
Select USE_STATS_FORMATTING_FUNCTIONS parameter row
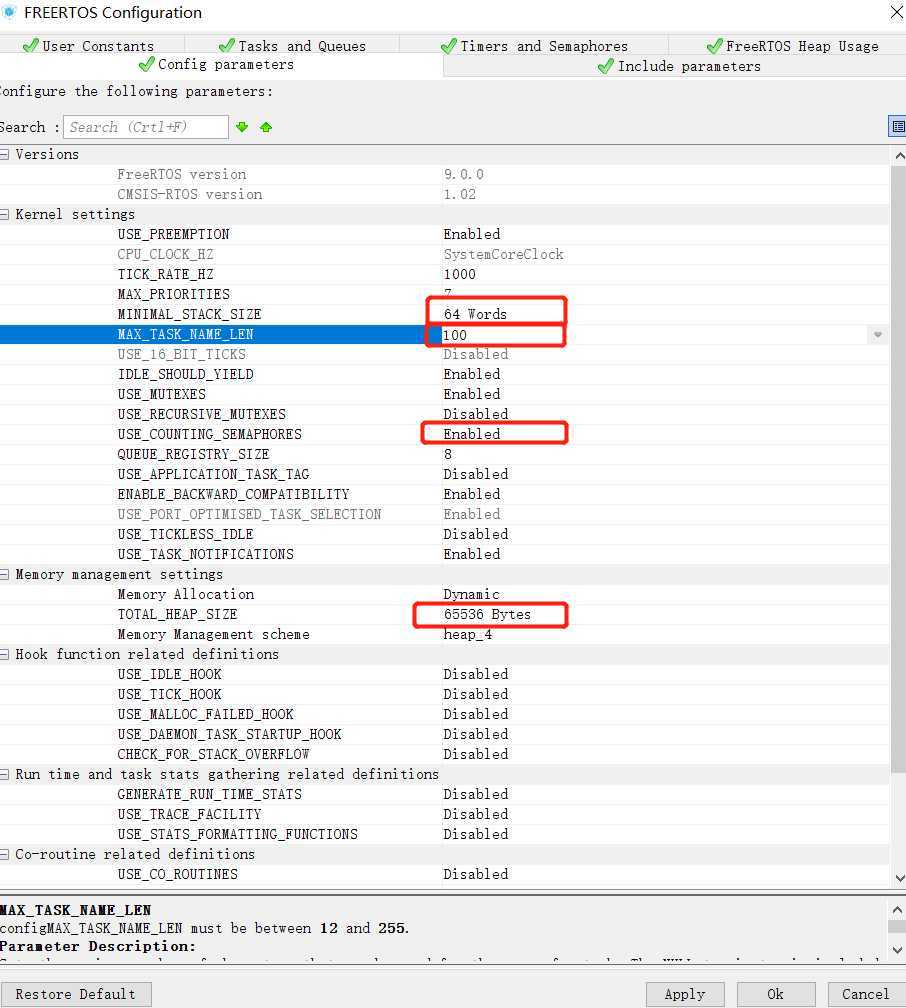click(445, 834)
